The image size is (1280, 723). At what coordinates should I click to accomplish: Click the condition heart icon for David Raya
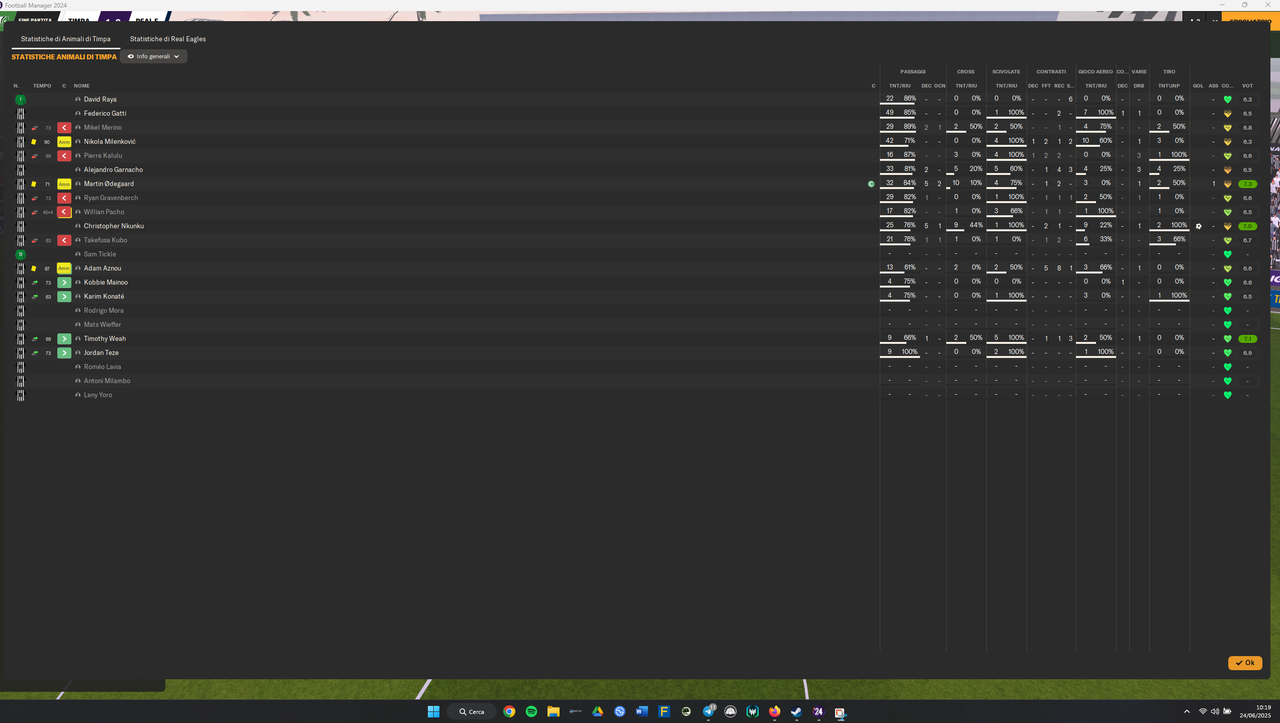(x=1227, y=100)
